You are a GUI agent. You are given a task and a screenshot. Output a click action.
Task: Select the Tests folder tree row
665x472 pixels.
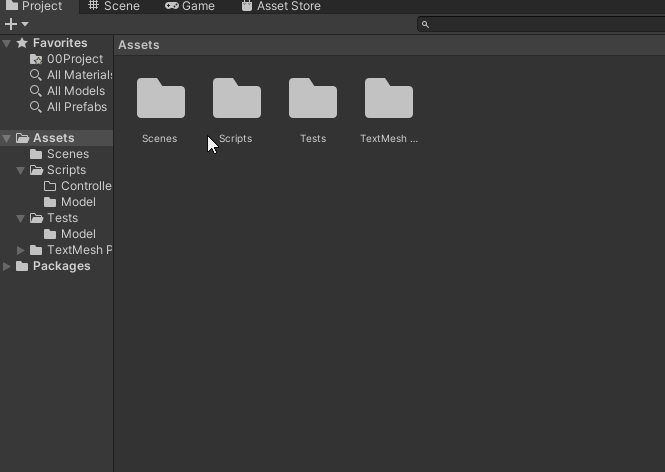click(x=56, y=218)
